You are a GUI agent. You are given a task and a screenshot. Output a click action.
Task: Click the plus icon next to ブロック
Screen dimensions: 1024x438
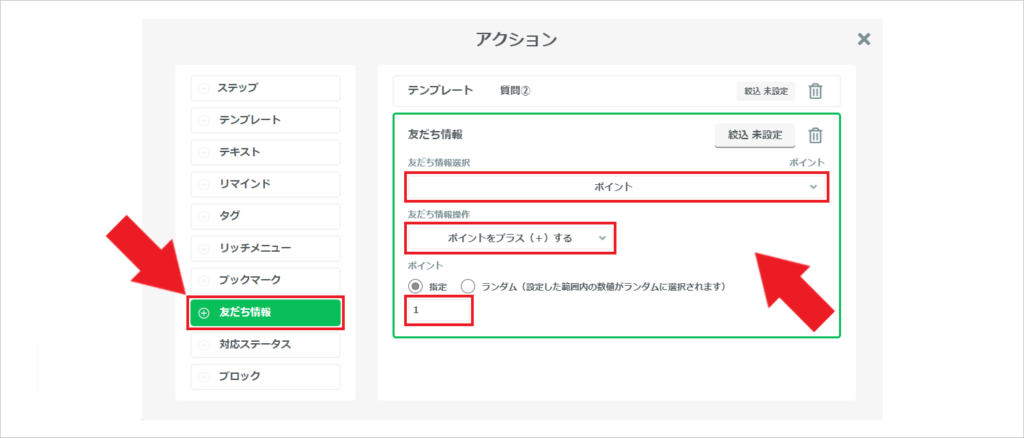[x=204, y=377]
